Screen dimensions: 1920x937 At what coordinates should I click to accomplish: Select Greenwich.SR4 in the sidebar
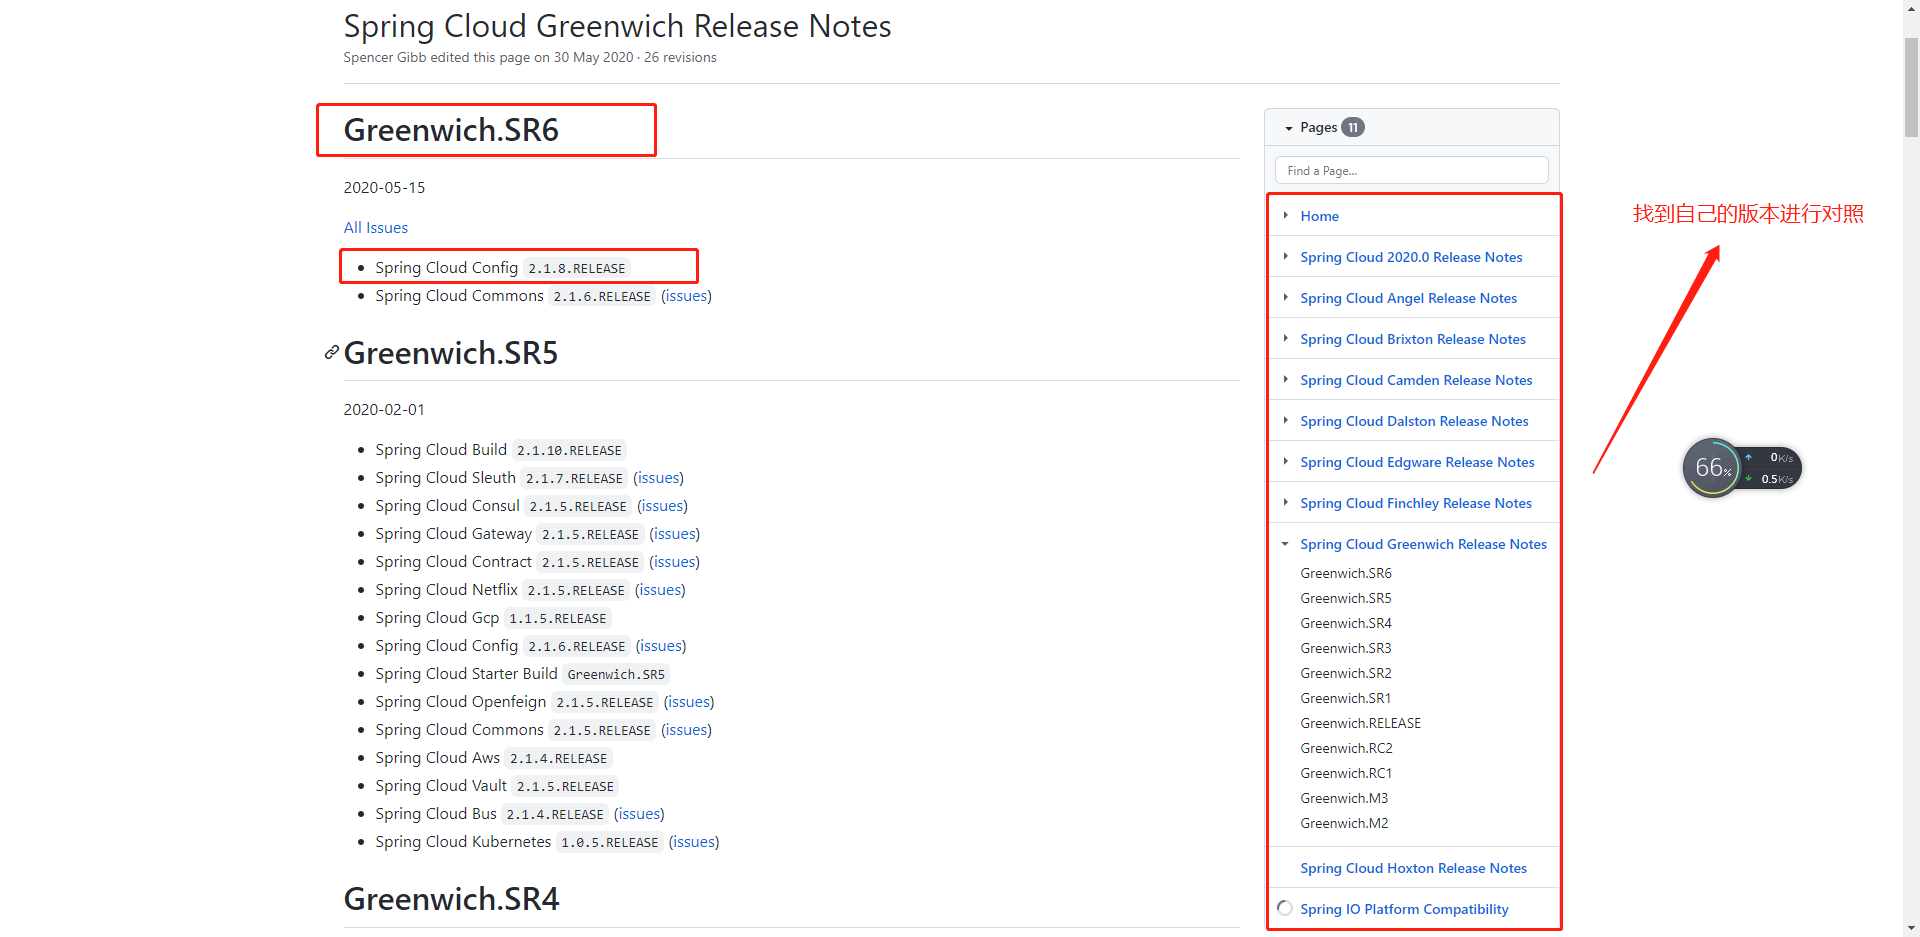(1345, 623)
